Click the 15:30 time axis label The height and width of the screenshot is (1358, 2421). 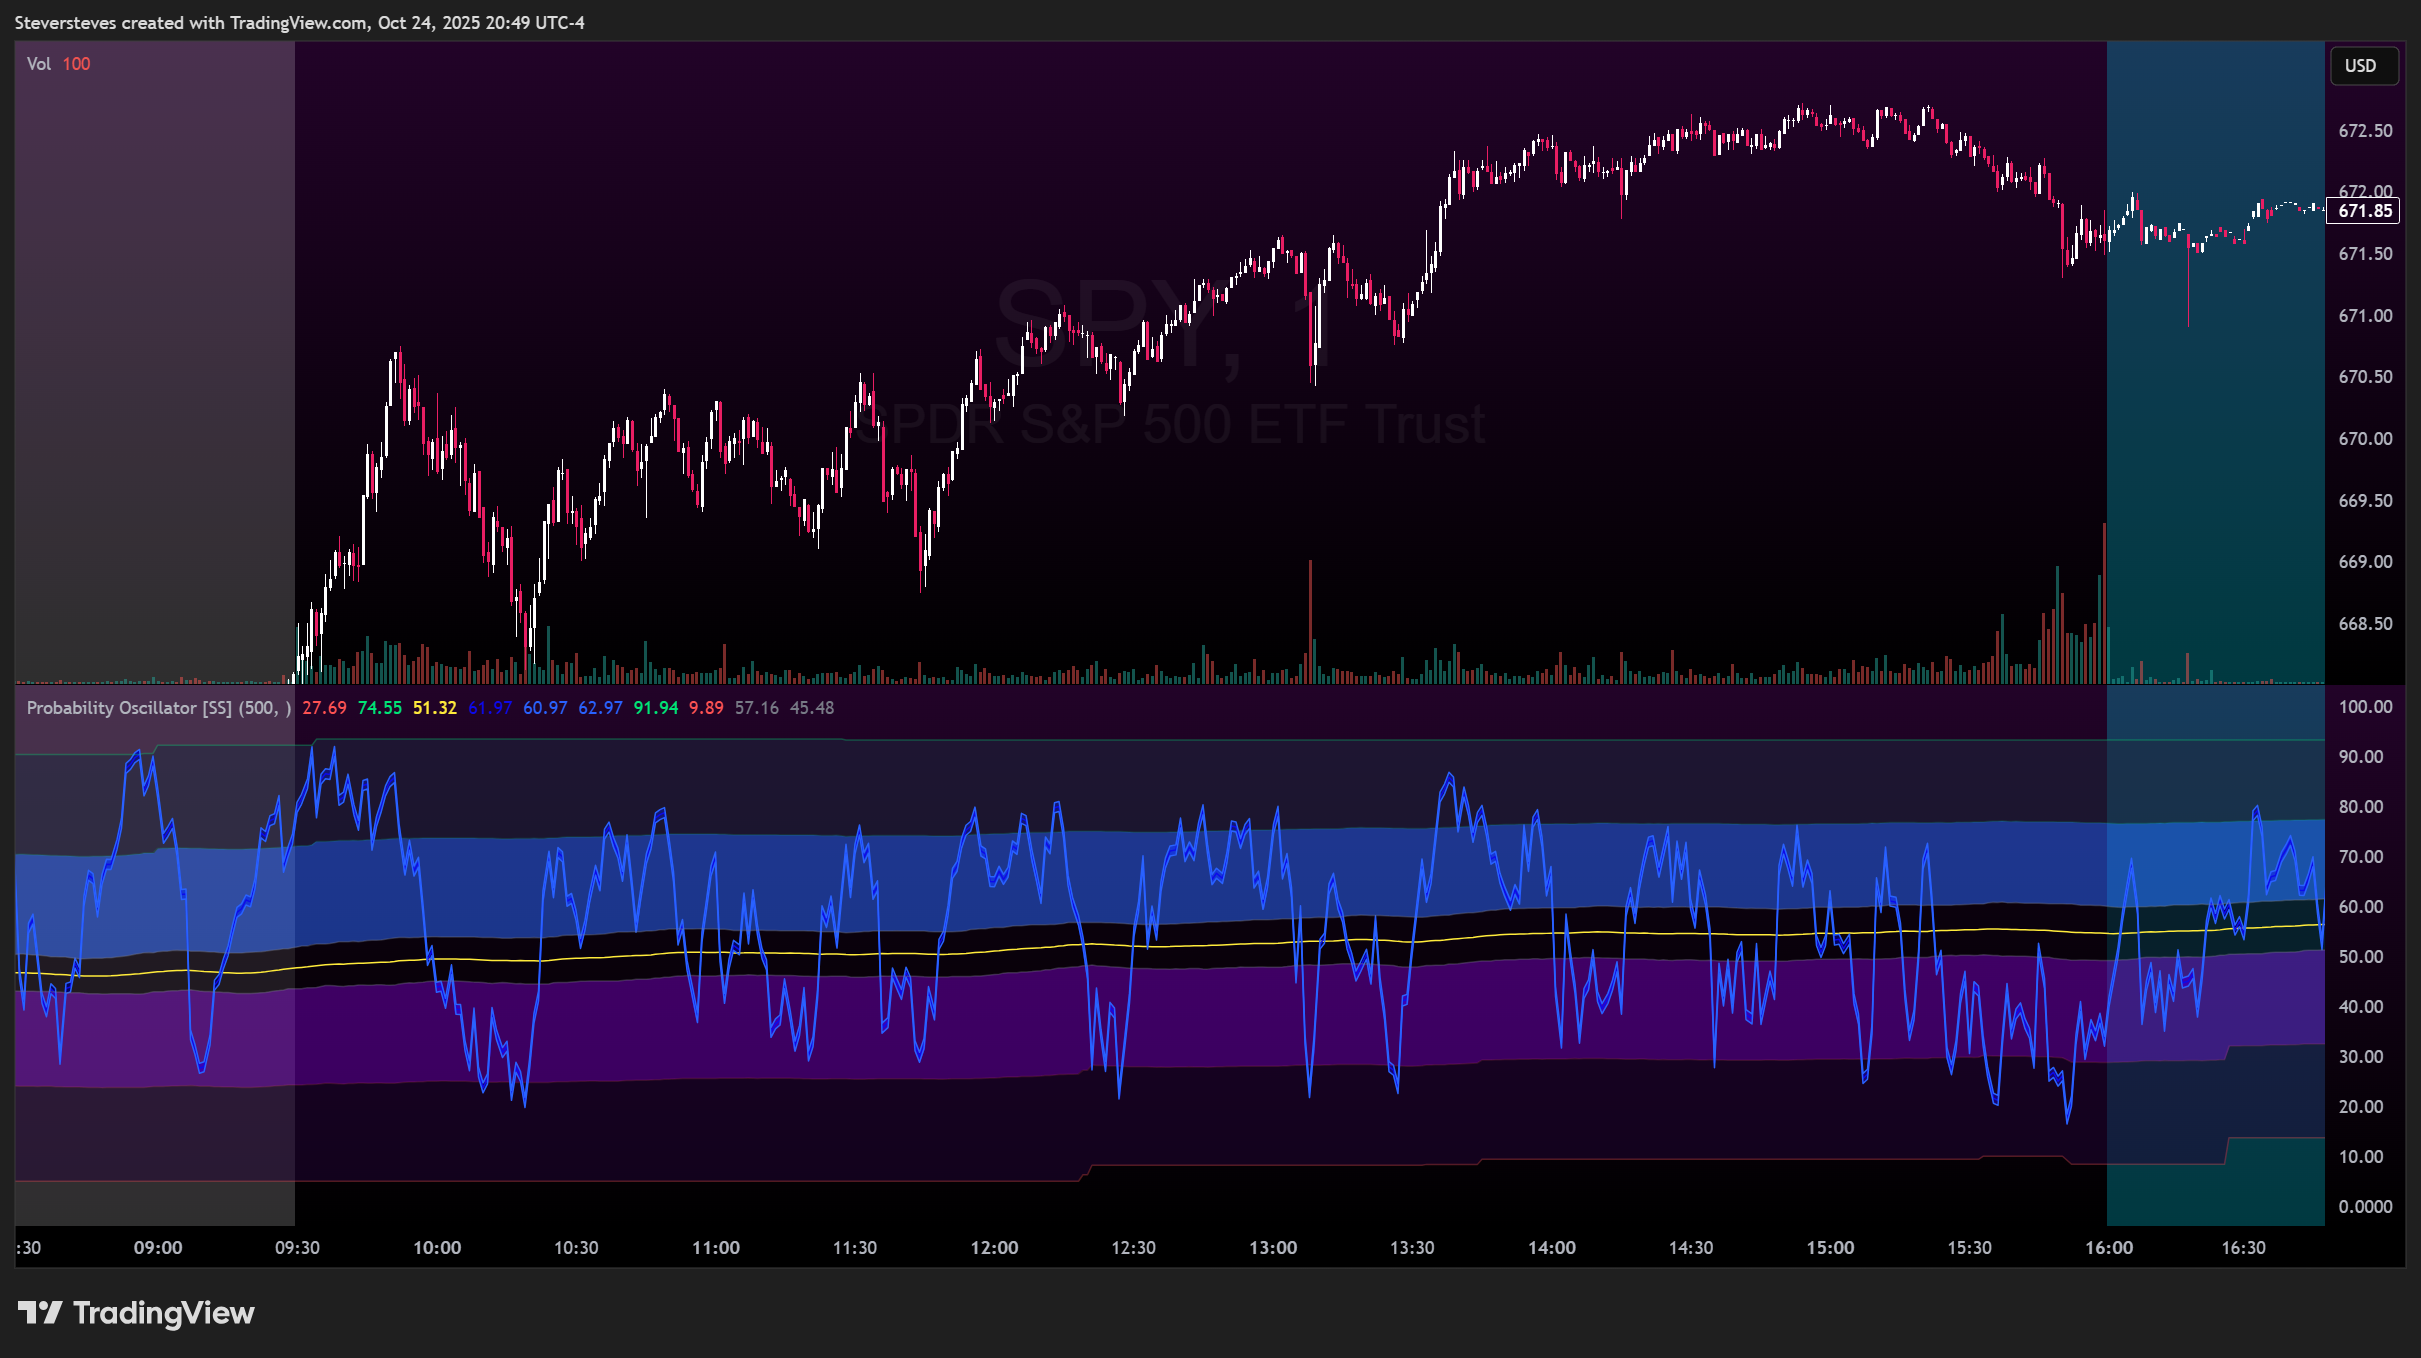click(1970, 1248)
